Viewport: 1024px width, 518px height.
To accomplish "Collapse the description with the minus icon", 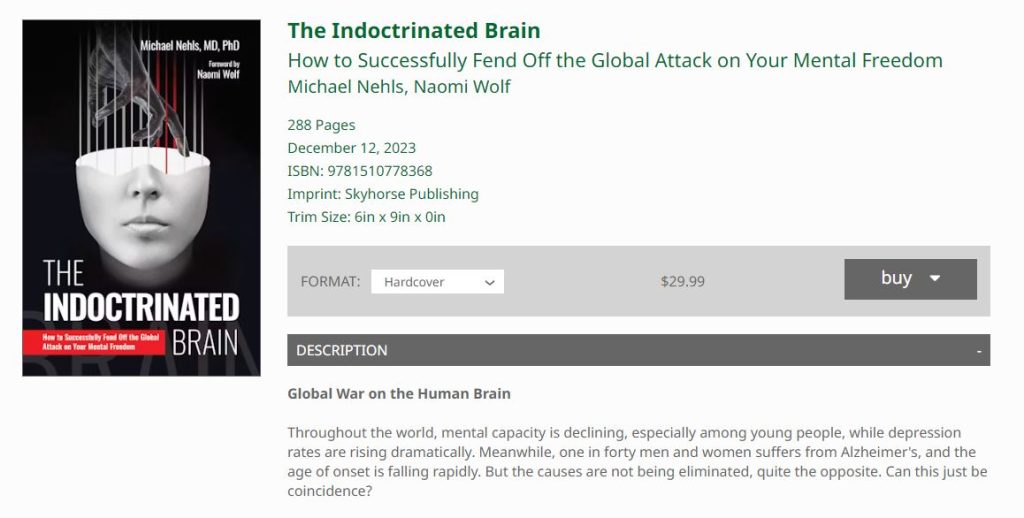I will point(979,351).
